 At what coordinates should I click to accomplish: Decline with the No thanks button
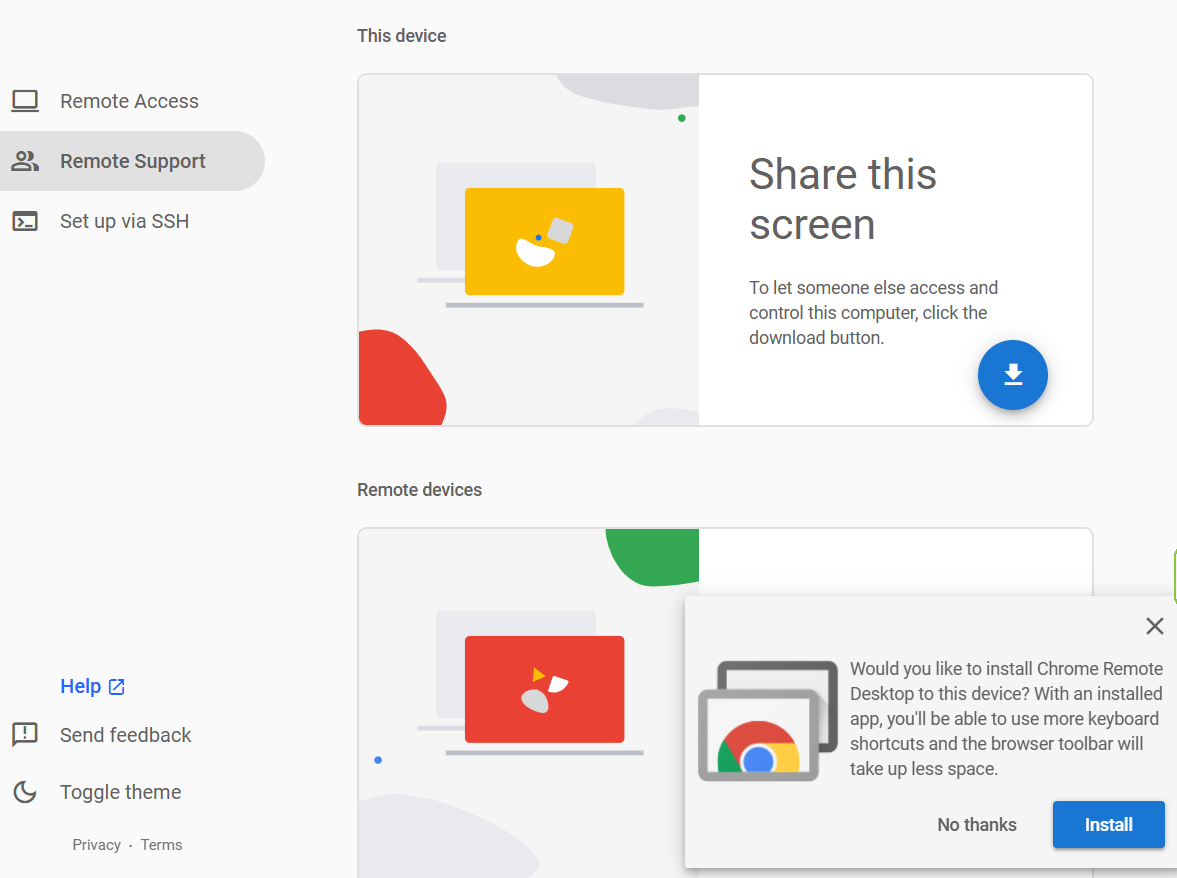(977, 825)
